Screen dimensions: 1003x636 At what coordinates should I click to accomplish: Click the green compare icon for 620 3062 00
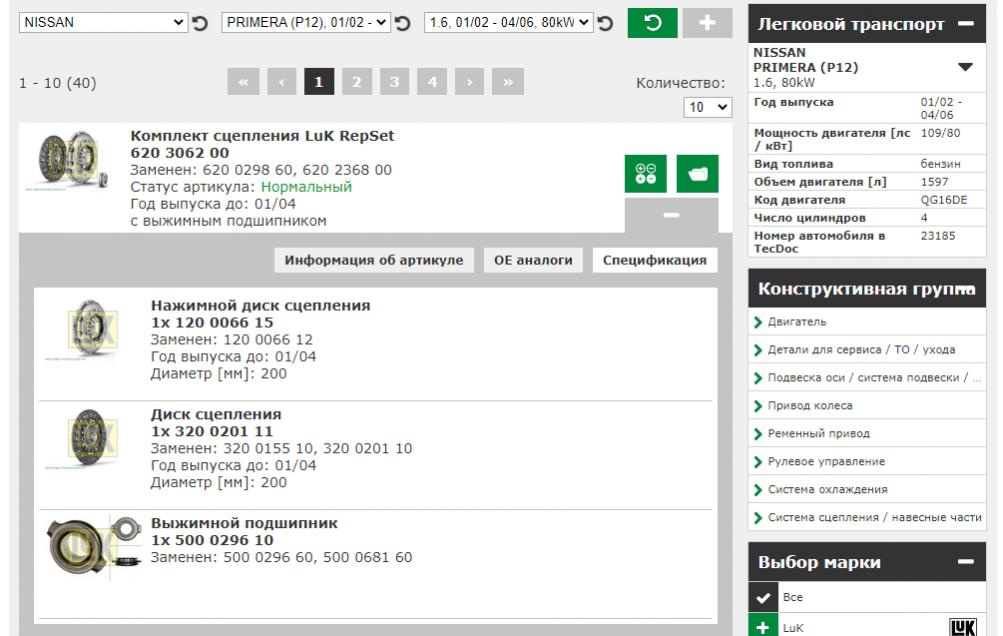(x=645, y=173)
